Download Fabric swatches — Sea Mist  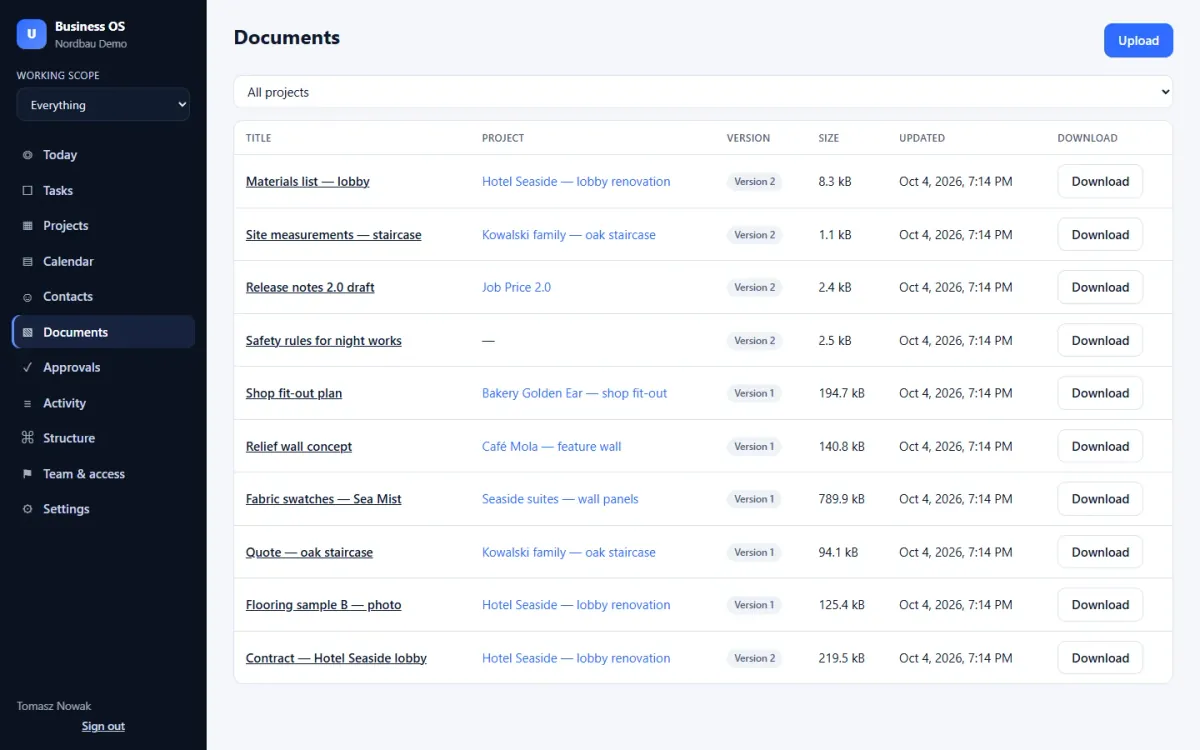tap(1100, 499)
